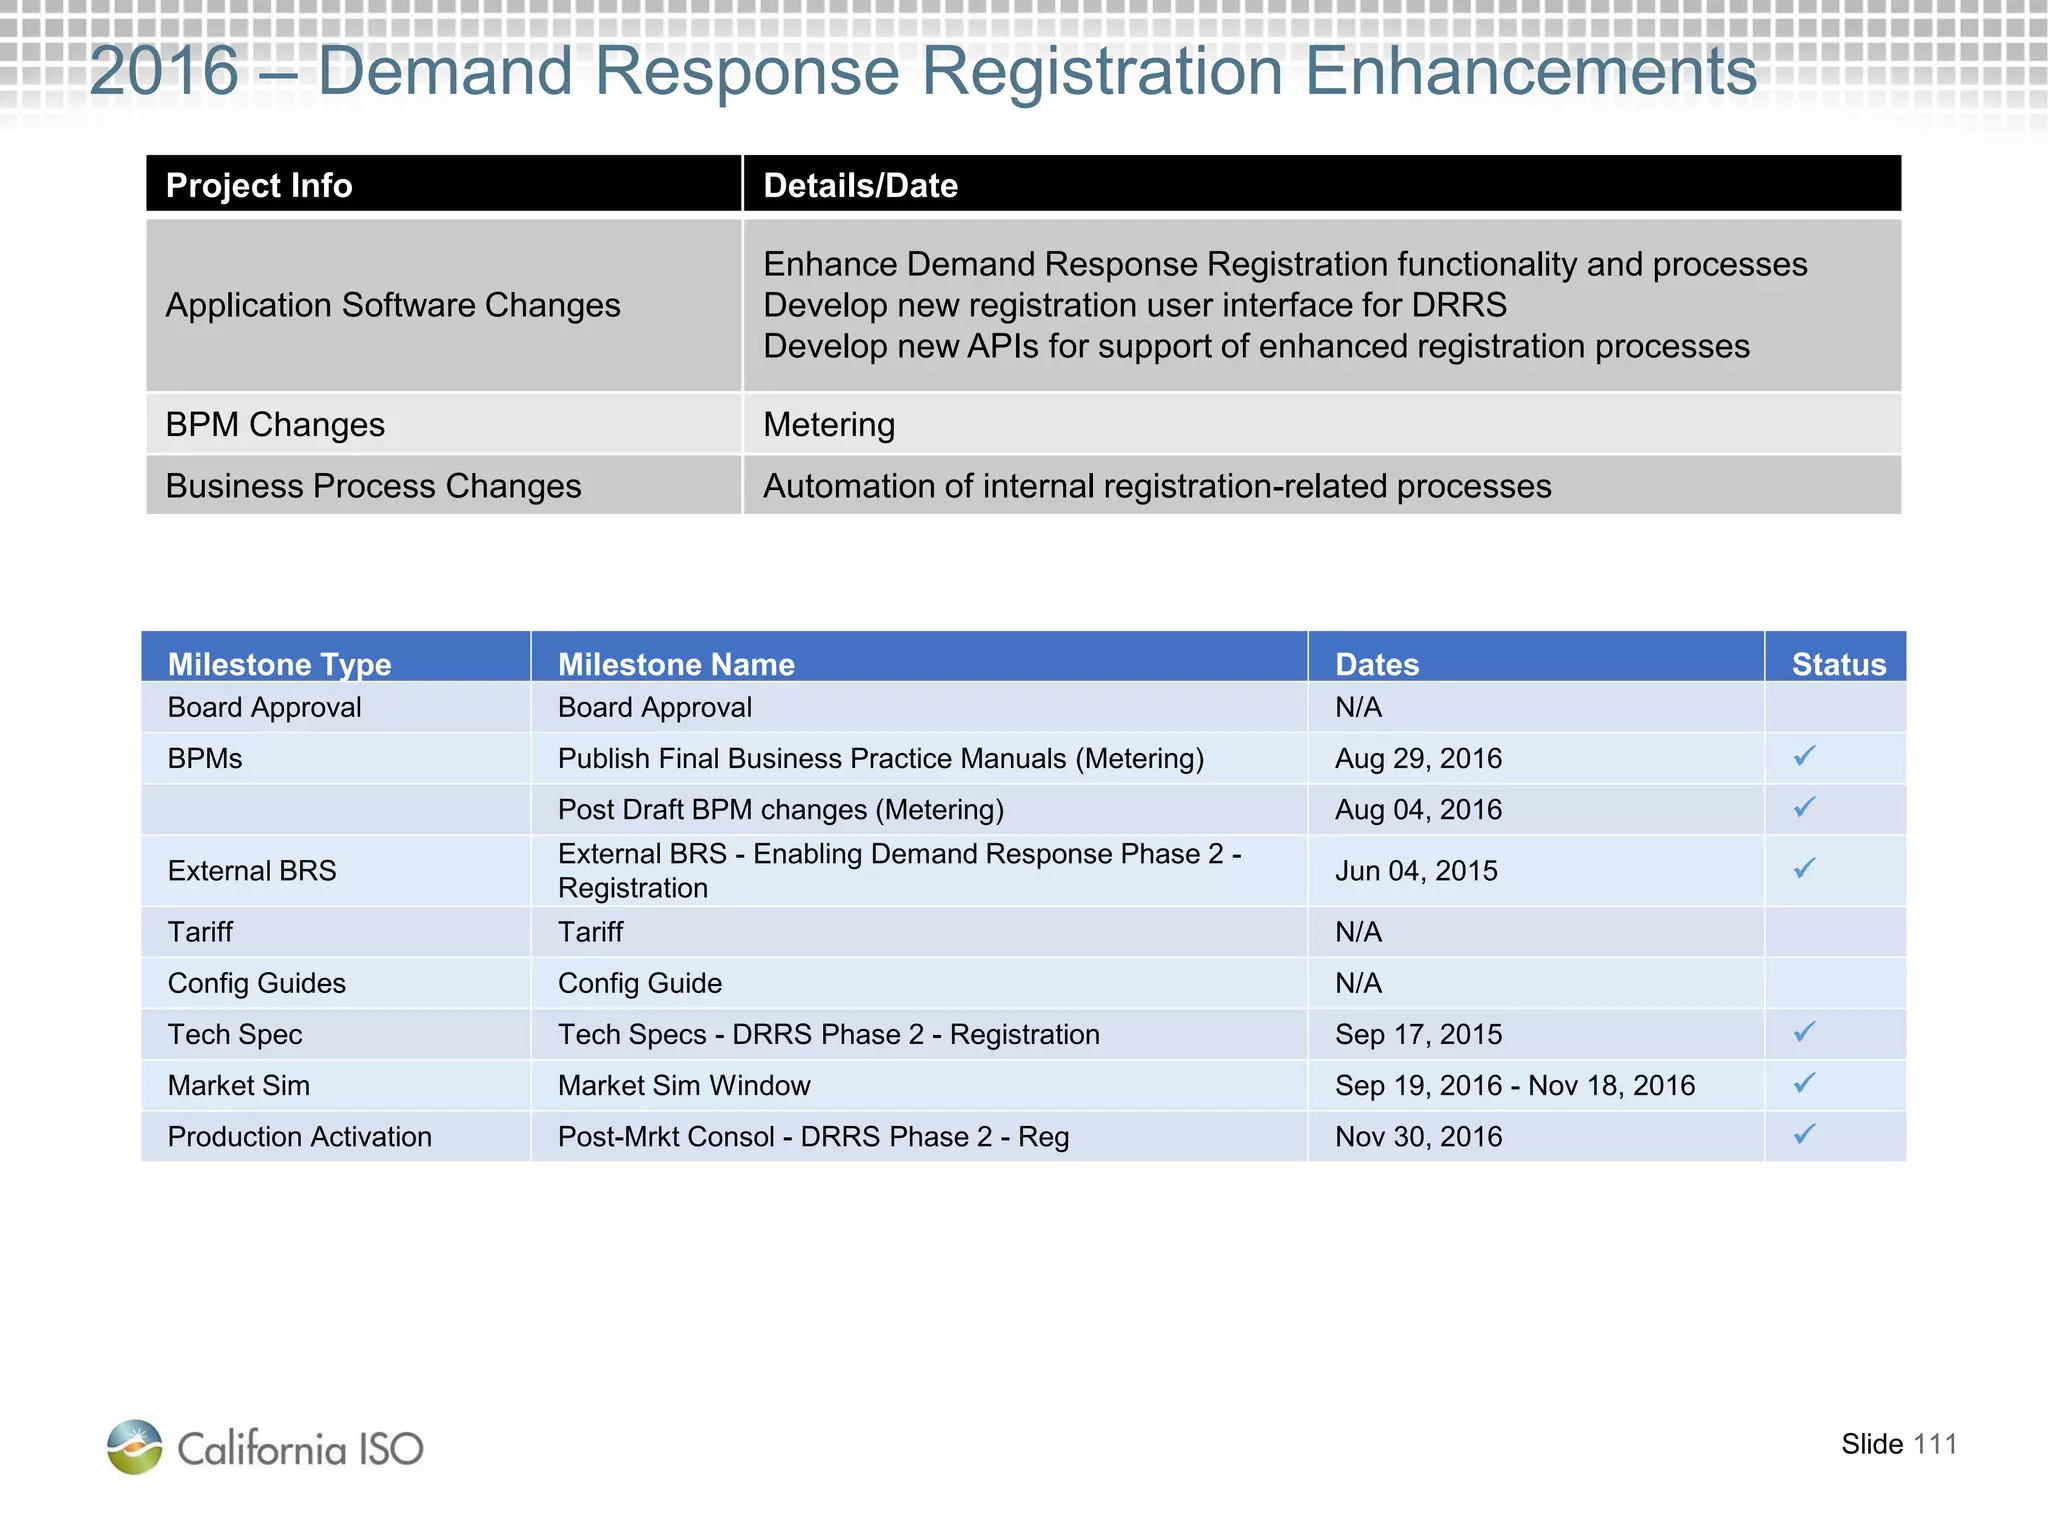This screenshot has height=1536, width=2048.
Task: Click 'Develop new APIs for support' line
Action: 1256,346
